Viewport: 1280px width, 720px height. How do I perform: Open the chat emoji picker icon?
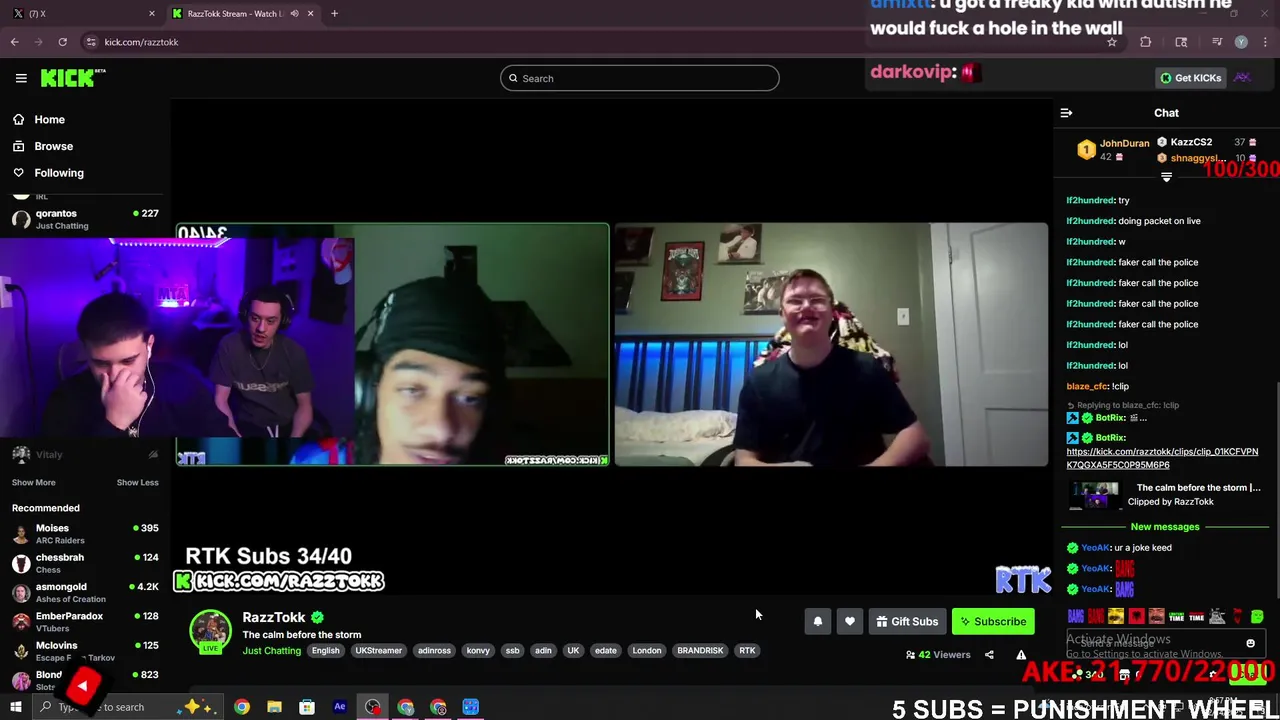tap(1250, 643)
